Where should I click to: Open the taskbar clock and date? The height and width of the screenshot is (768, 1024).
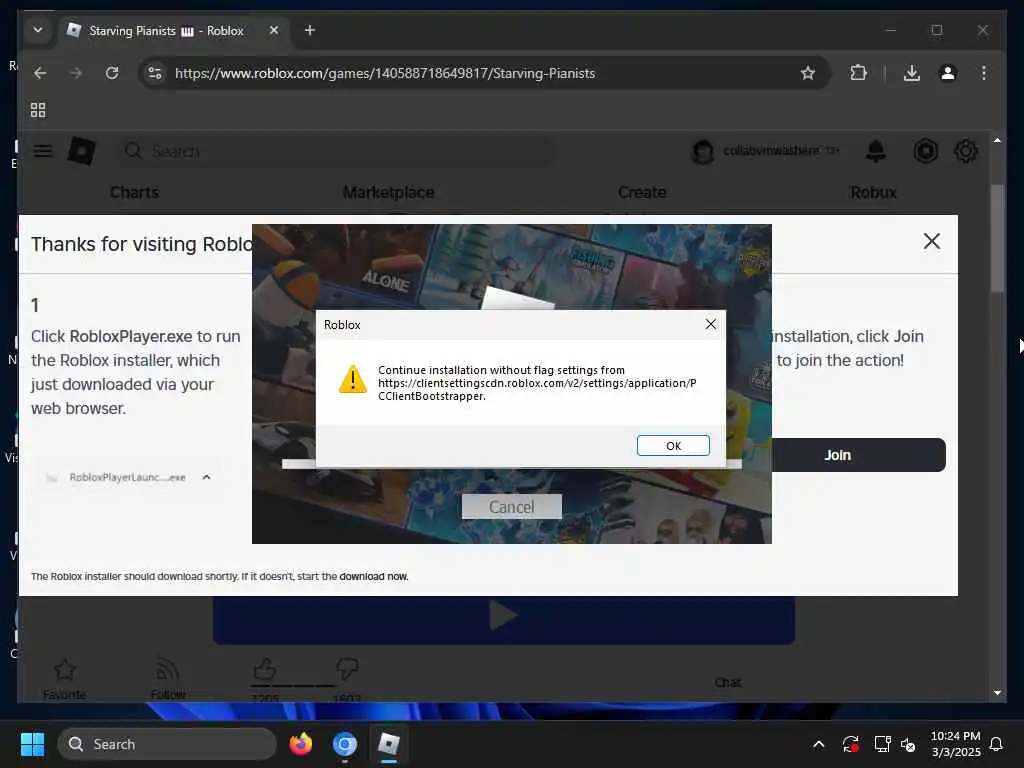(955, 744)
